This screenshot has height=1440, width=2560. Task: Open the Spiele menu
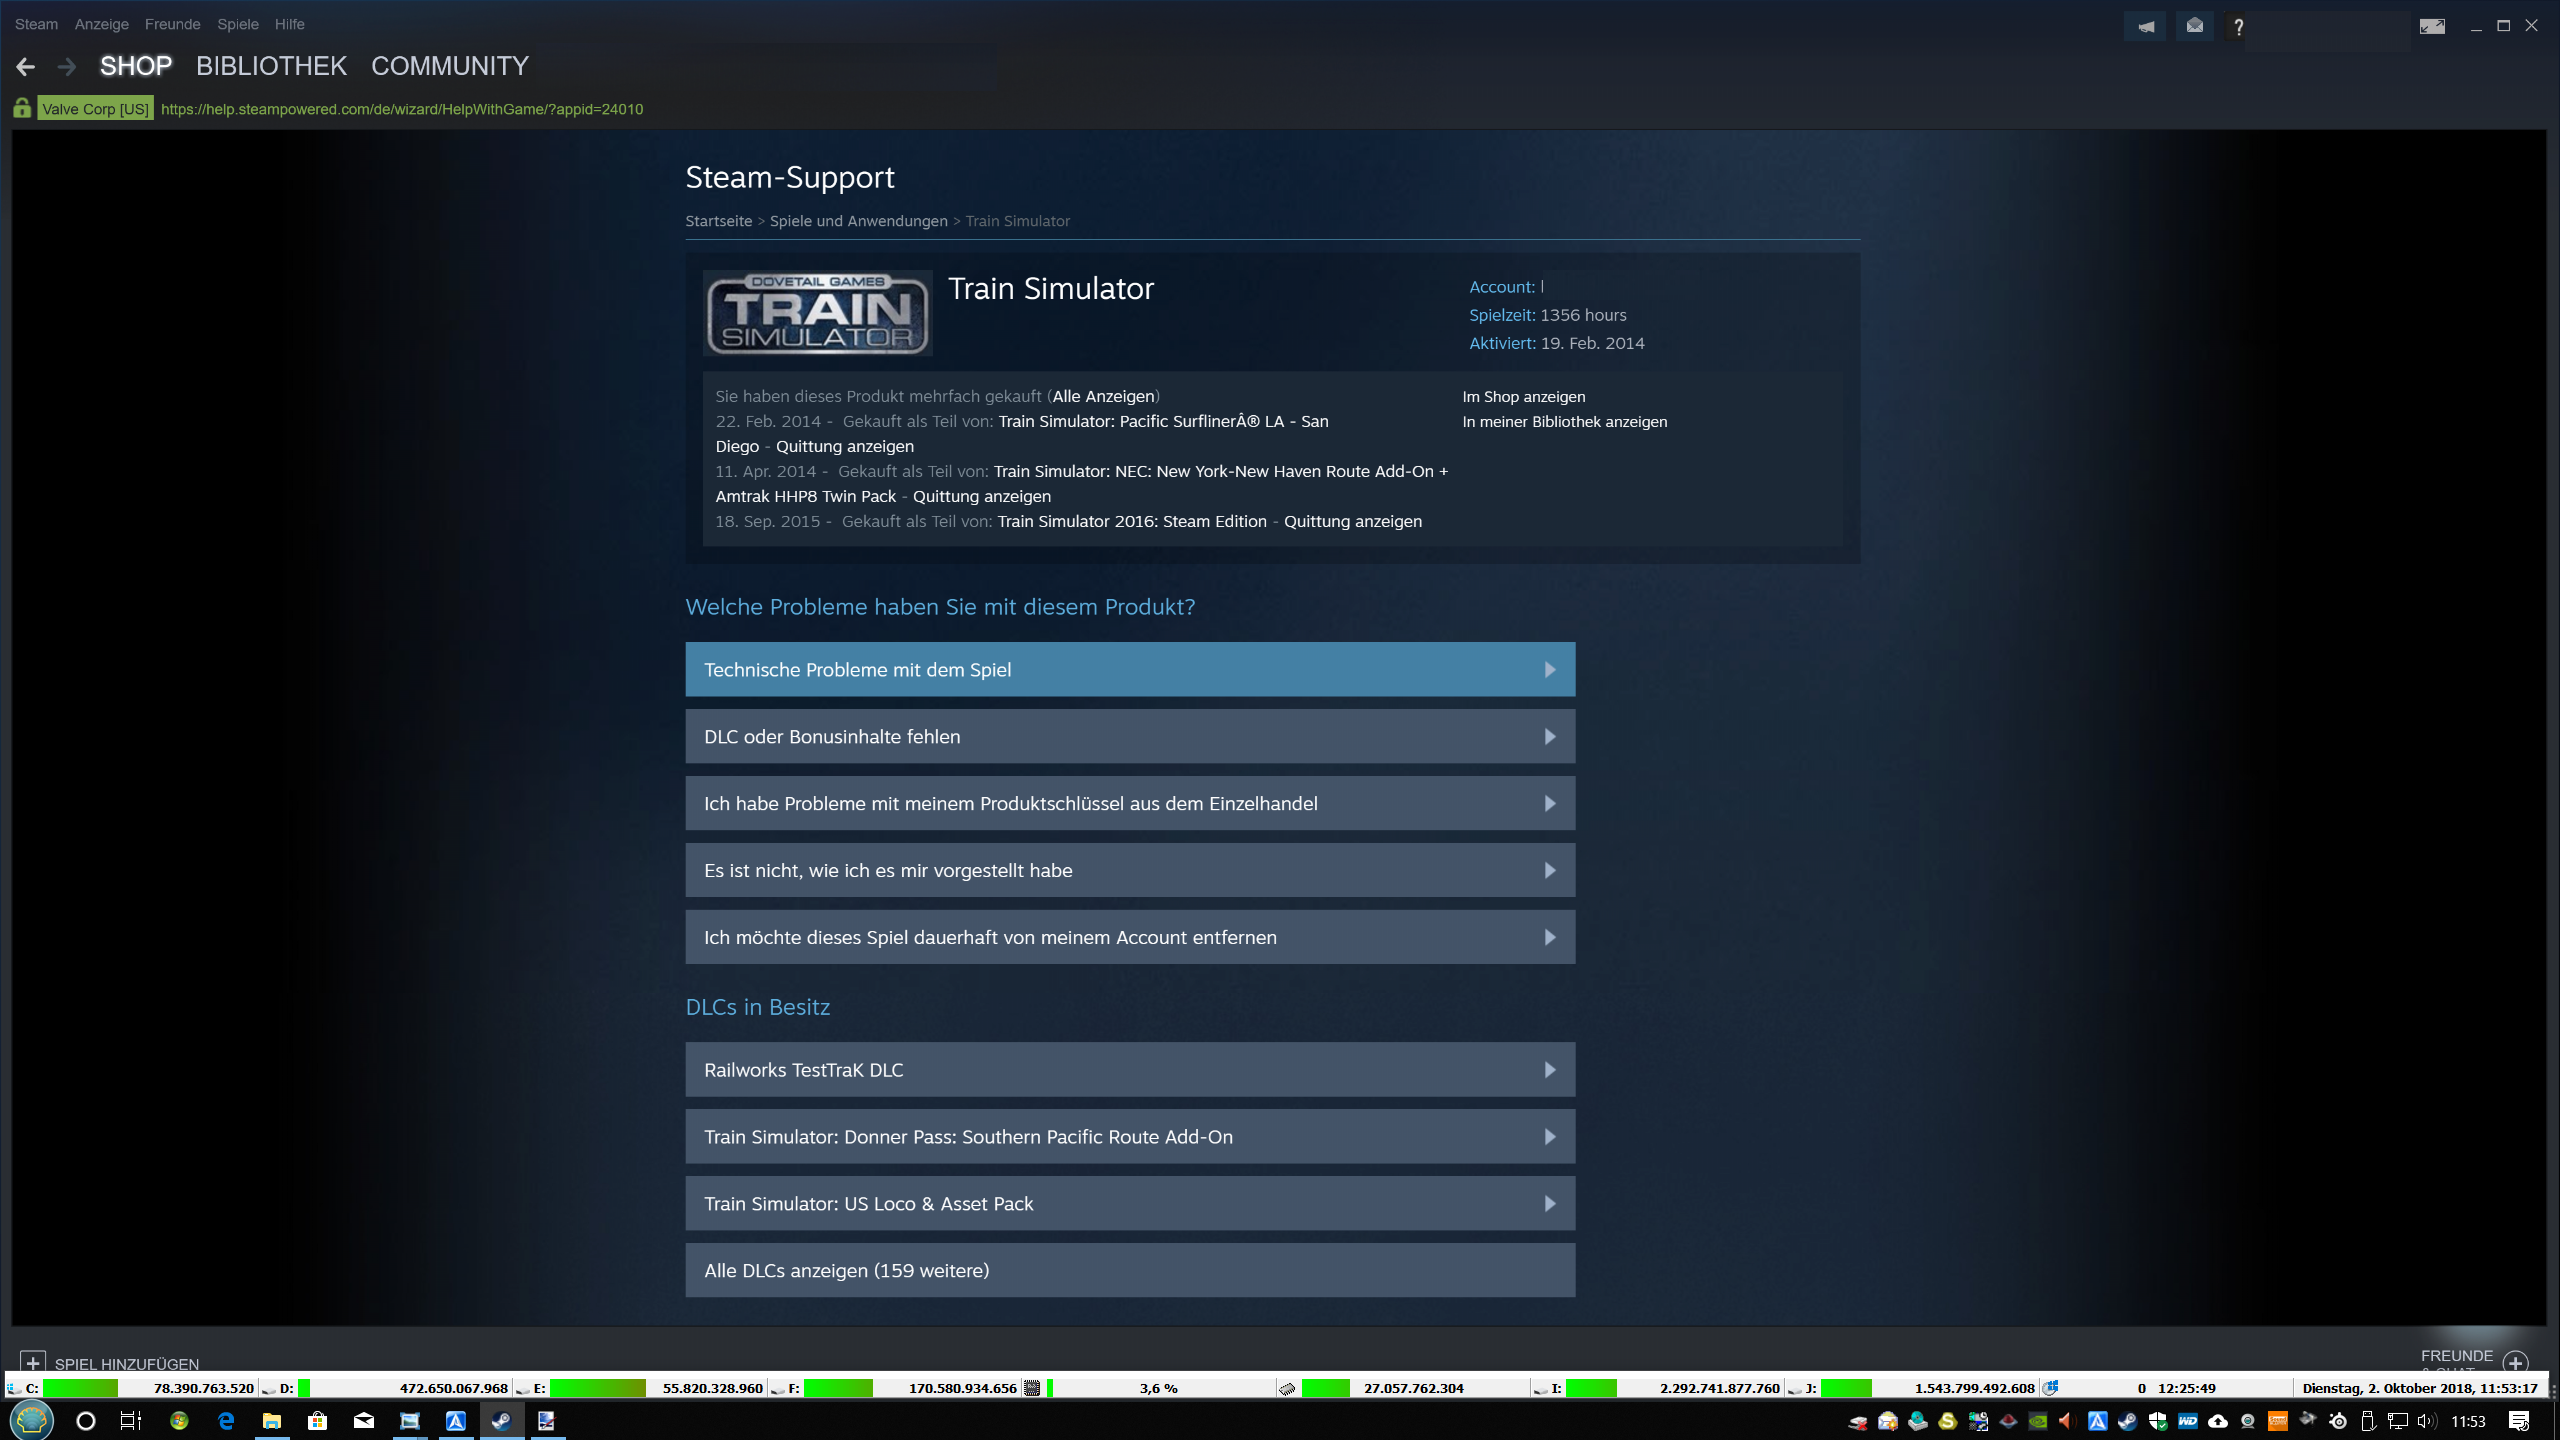pyautogui.click(x=237, y=24)
